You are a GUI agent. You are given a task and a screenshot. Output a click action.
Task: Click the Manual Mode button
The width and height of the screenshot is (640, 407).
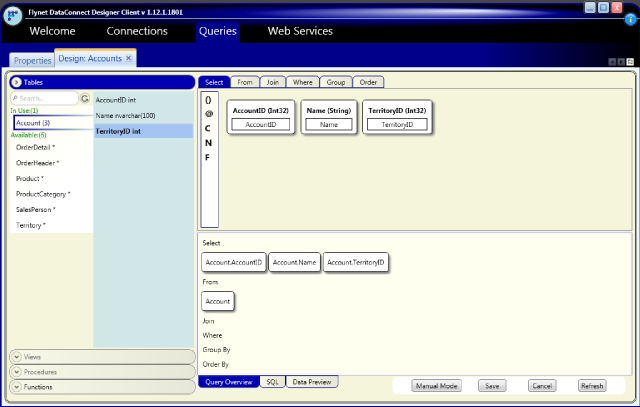tap(436, 386)
